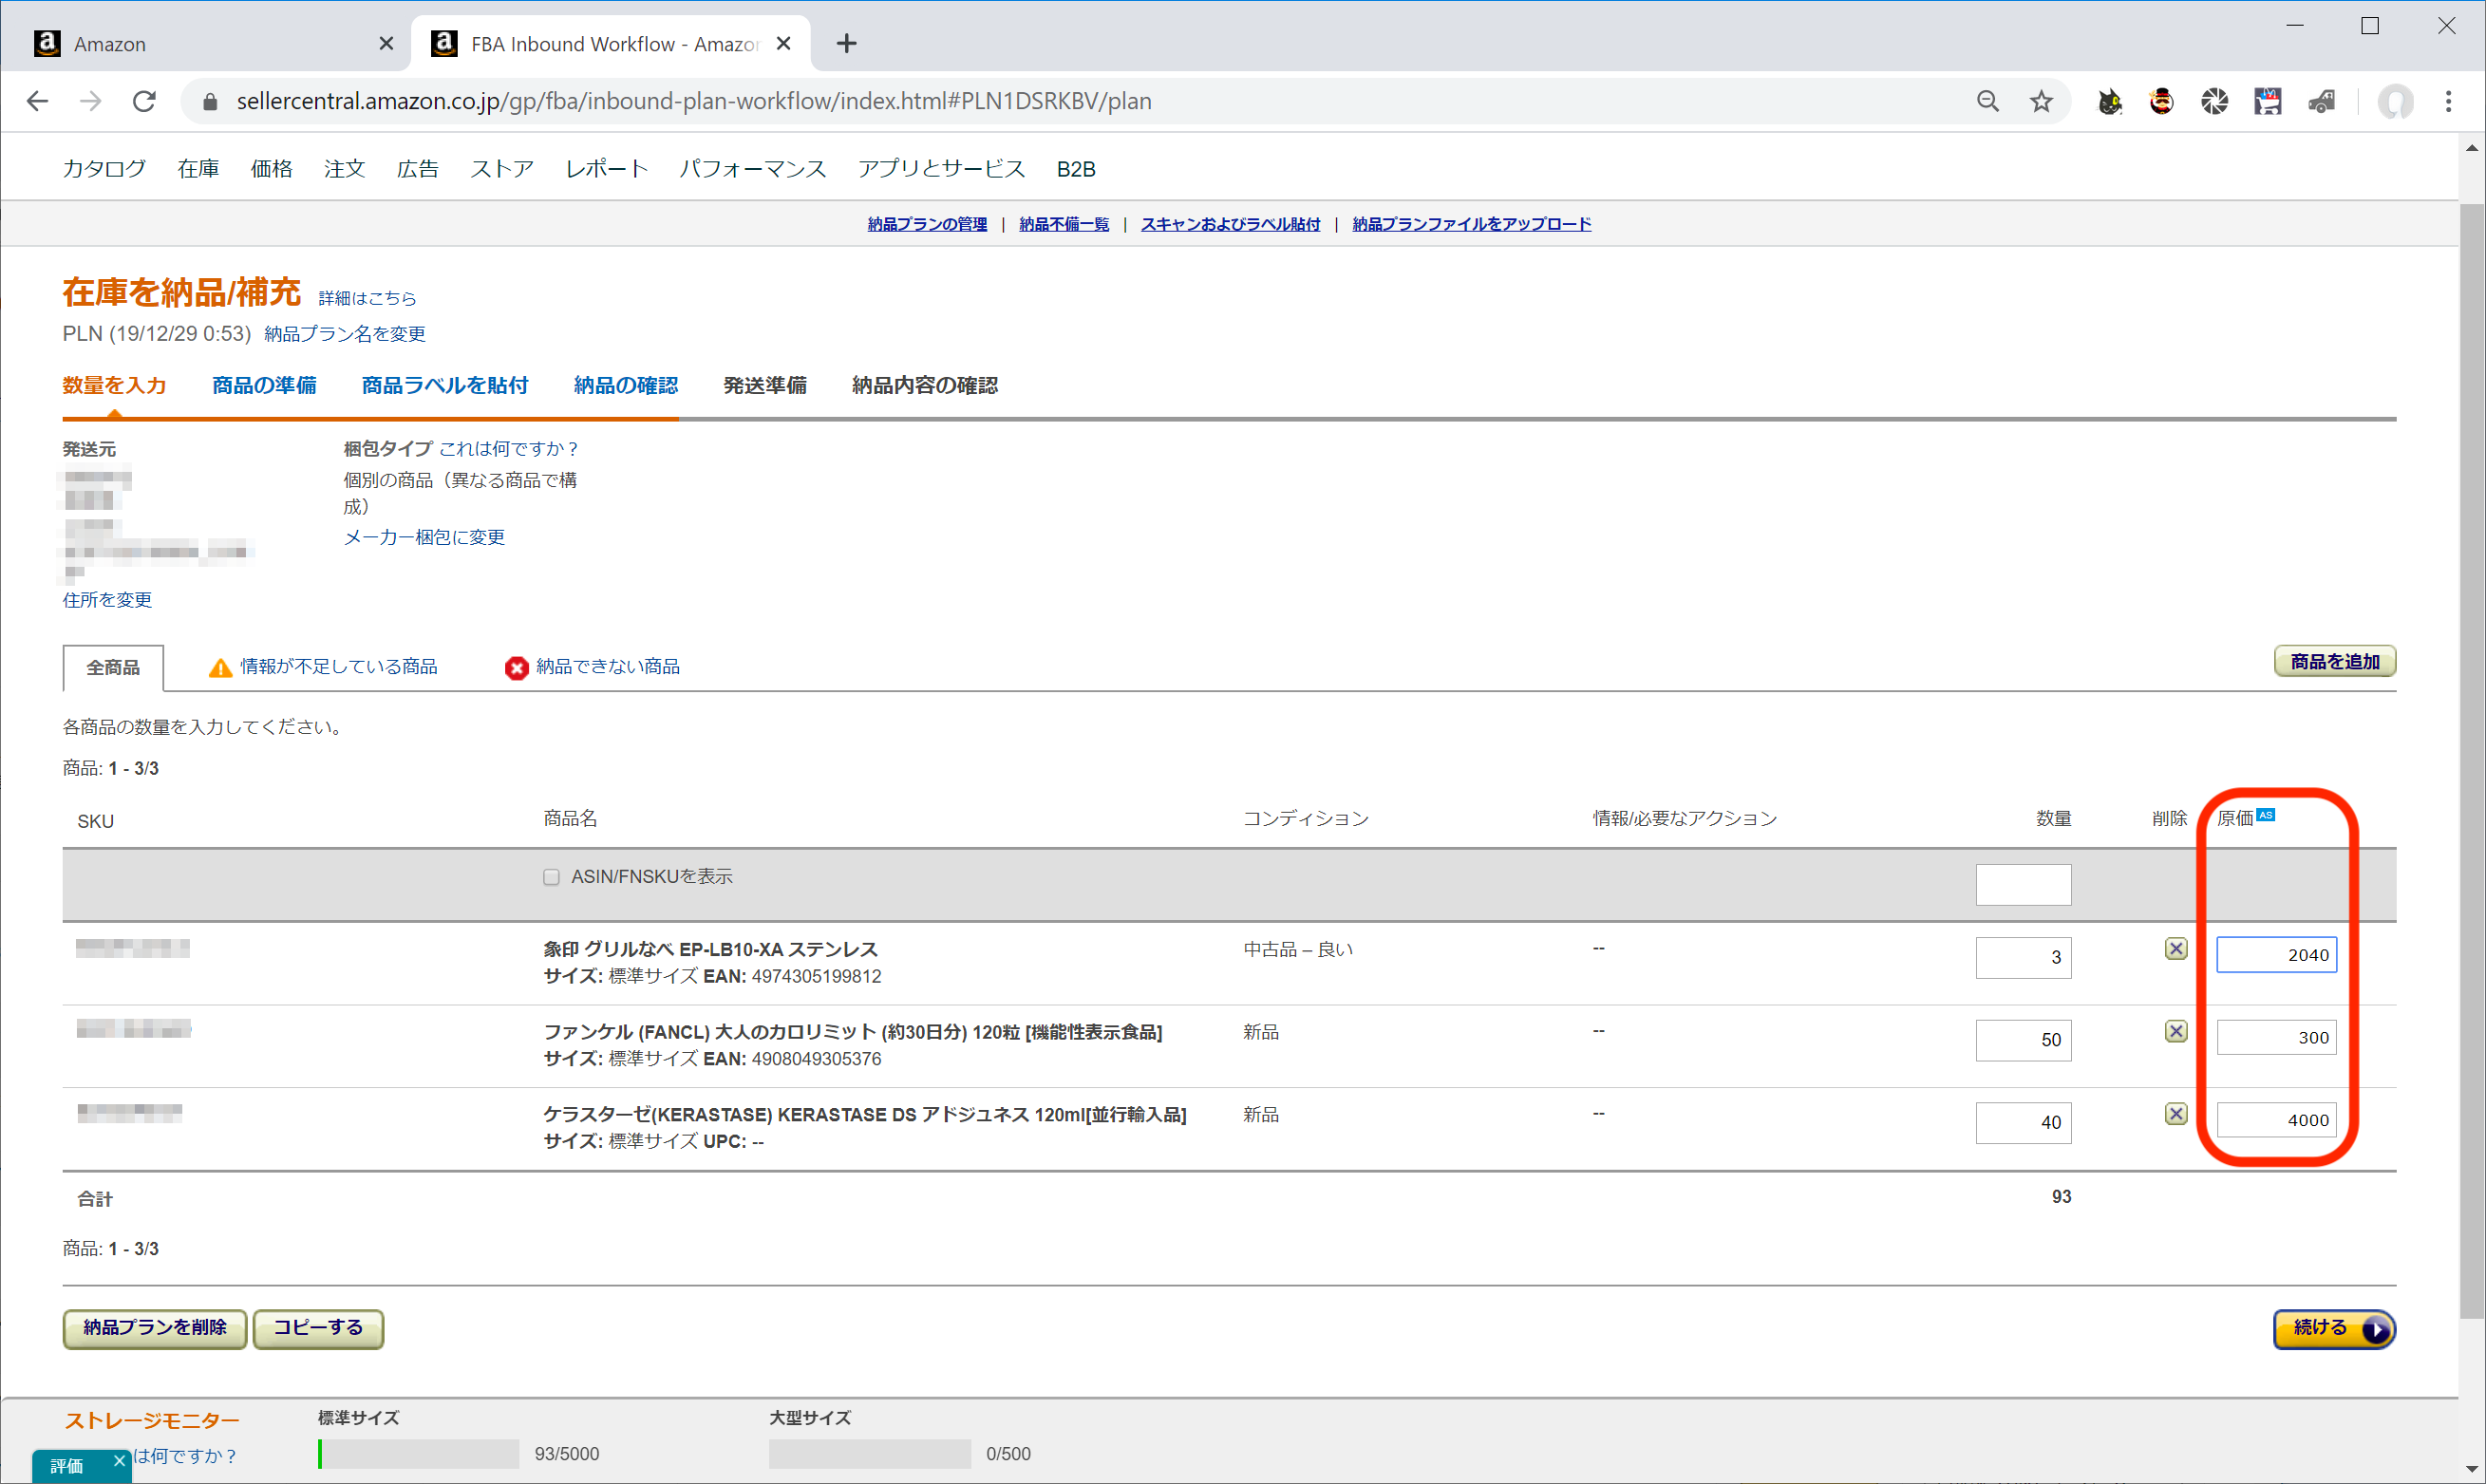This screenshot has width=2486, height=1484.
Task: Open 納品不備一覧 link
Action: pyautogui.click(x=1064, y=224)
